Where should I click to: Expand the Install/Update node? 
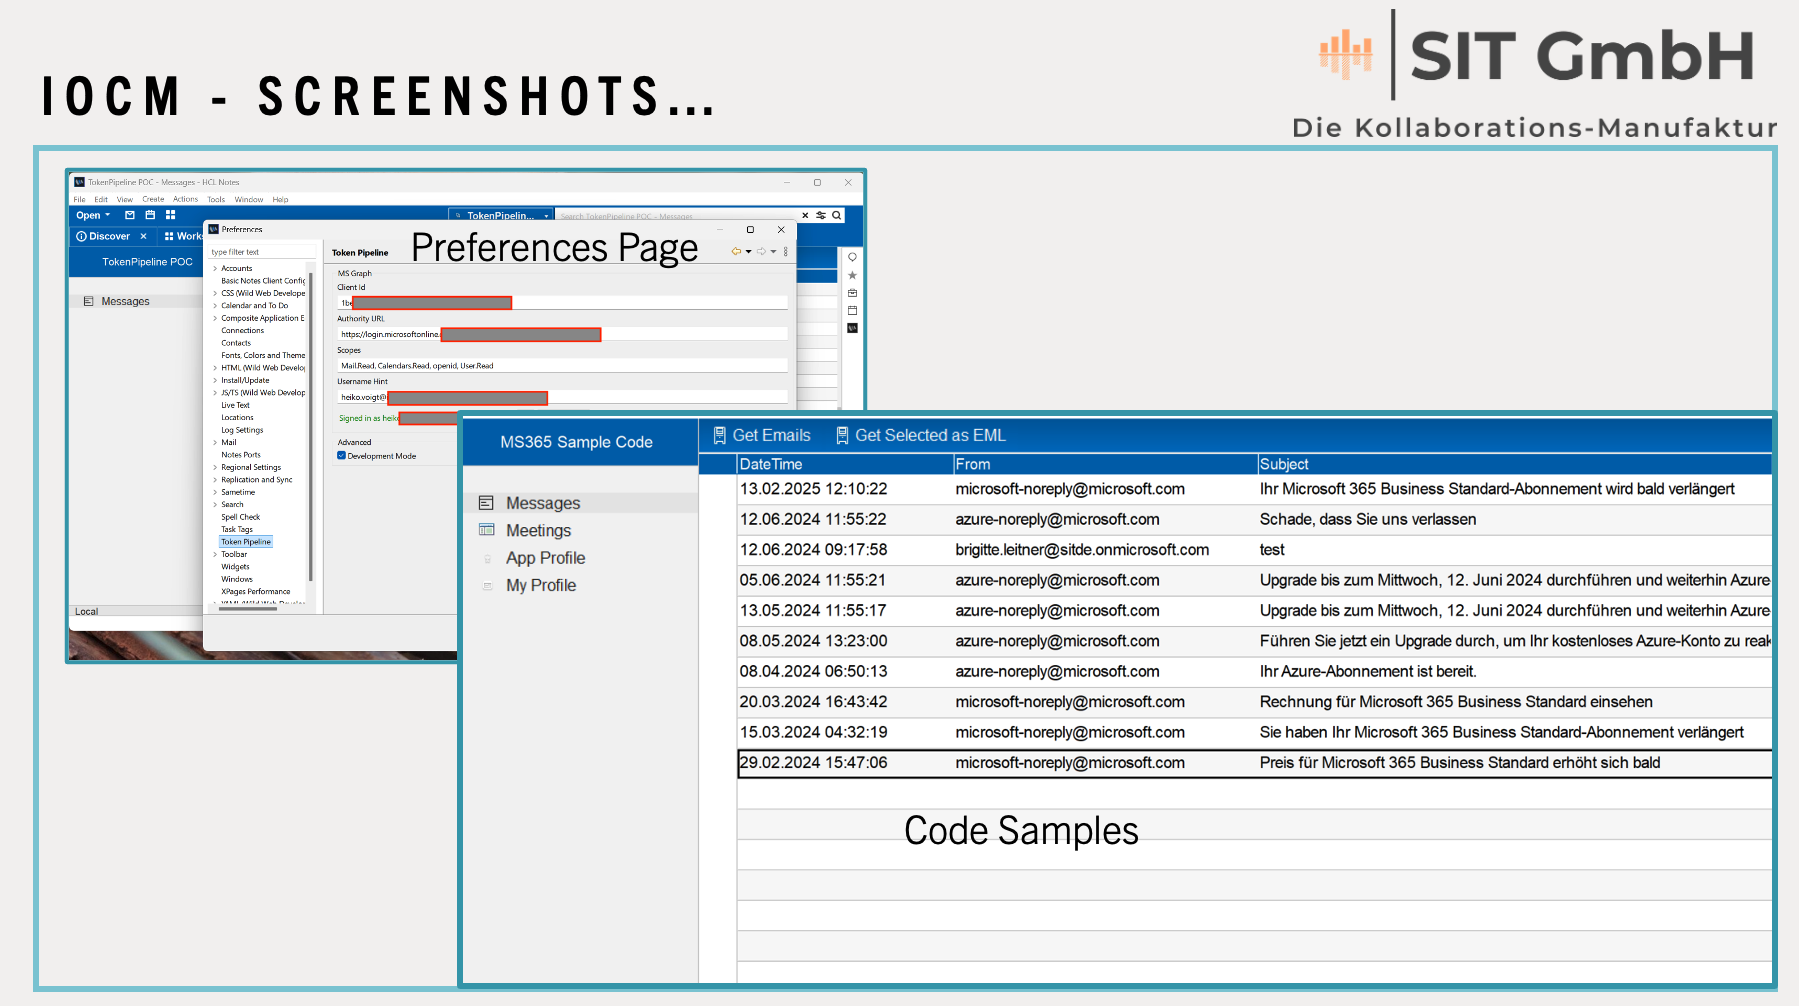pyautogui.click(x=214, y=380)
